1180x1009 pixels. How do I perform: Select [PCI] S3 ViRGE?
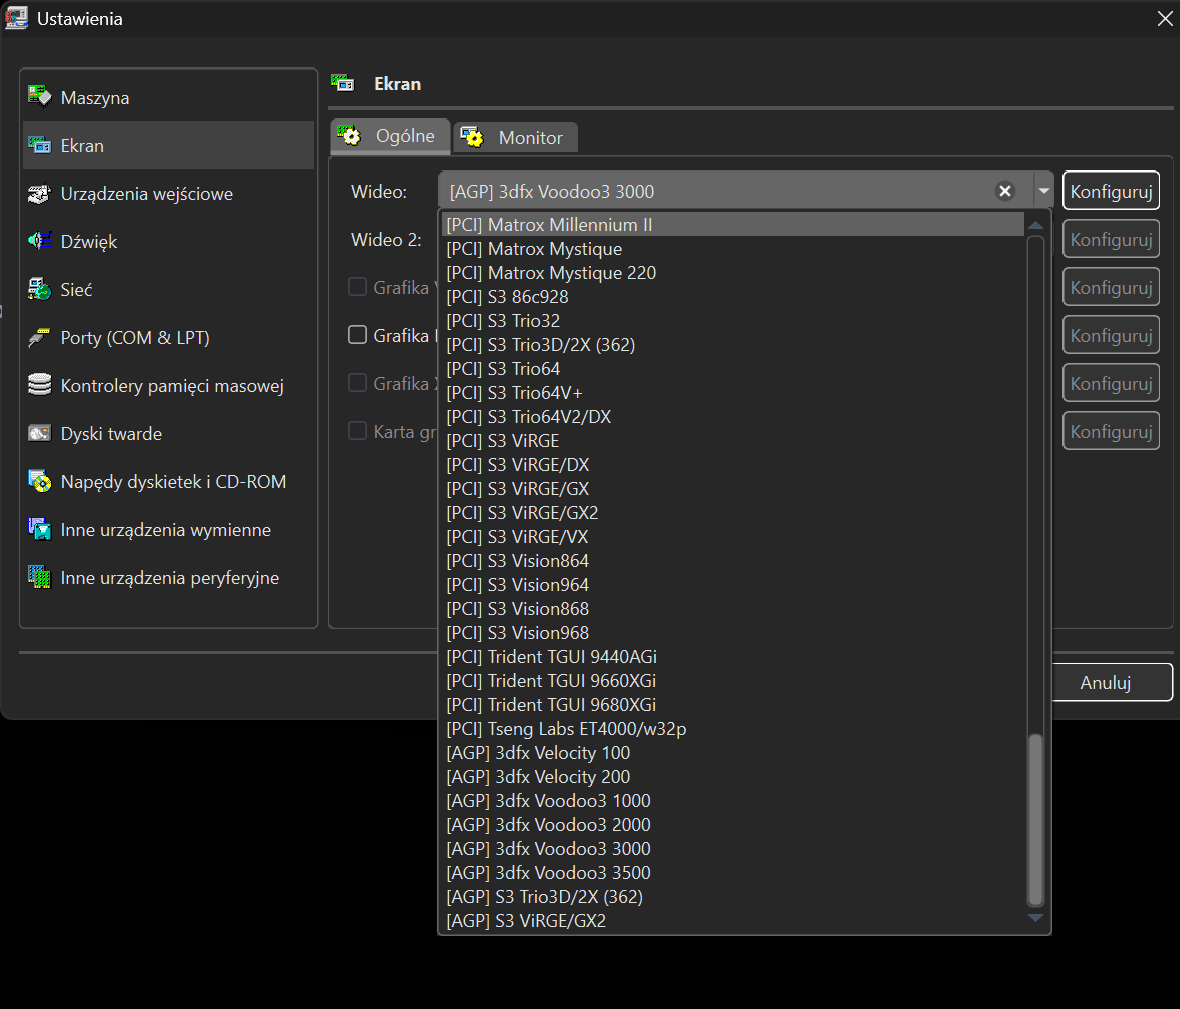(732, 440)
